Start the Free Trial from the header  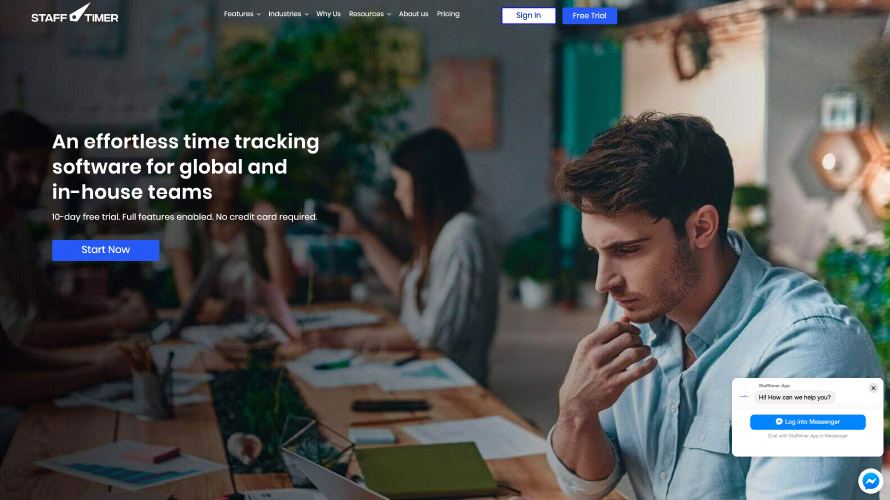(589, 15)
